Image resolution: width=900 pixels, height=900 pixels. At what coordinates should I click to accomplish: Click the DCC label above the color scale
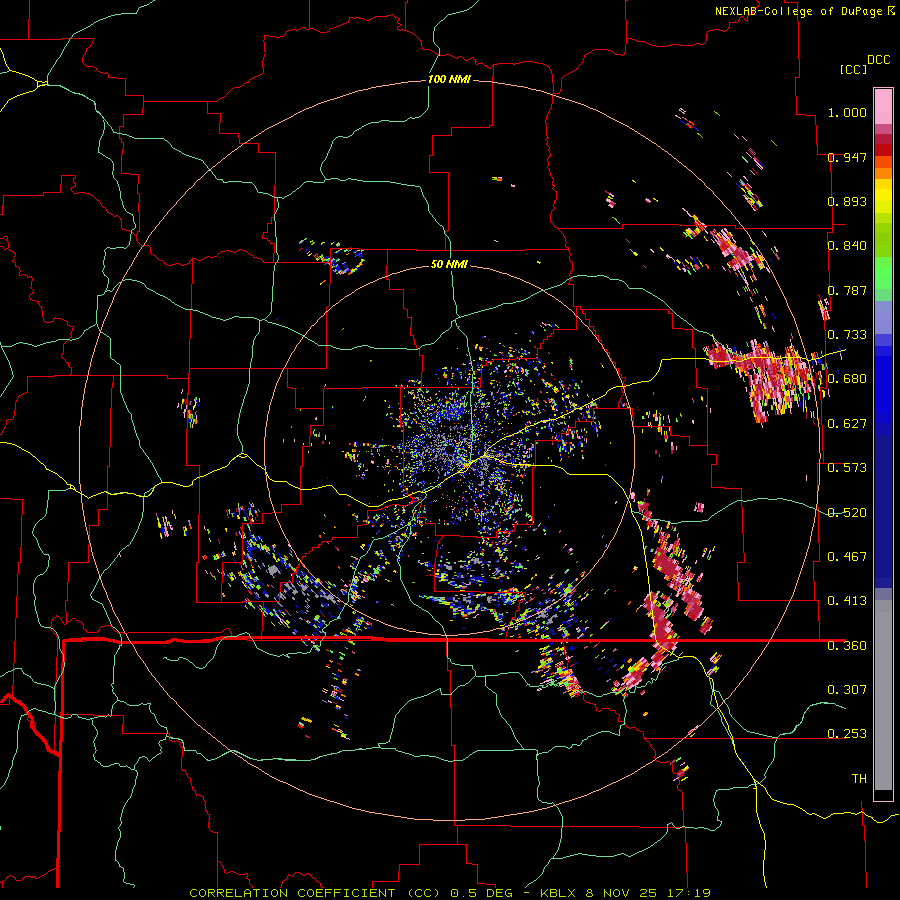[x=878, y=60]
